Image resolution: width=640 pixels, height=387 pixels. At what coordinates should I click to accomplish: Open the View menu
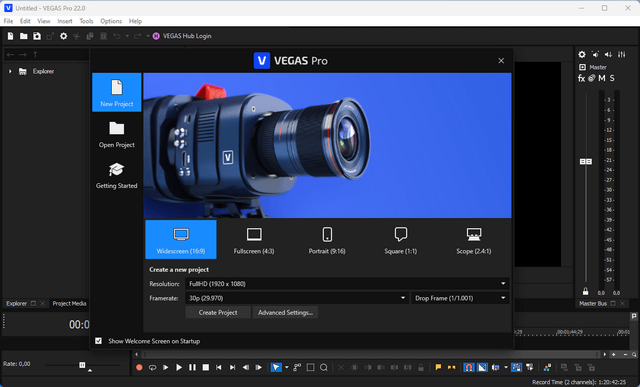44,21
